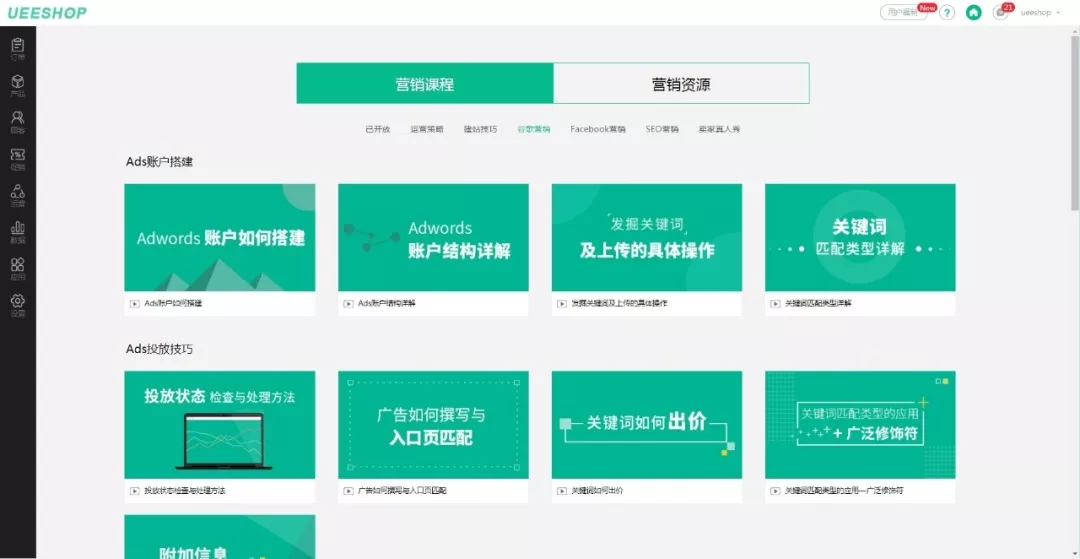Open the Coupons/Promotions sidebar icon
This screenshot has height=559, width=1080.
17,158
